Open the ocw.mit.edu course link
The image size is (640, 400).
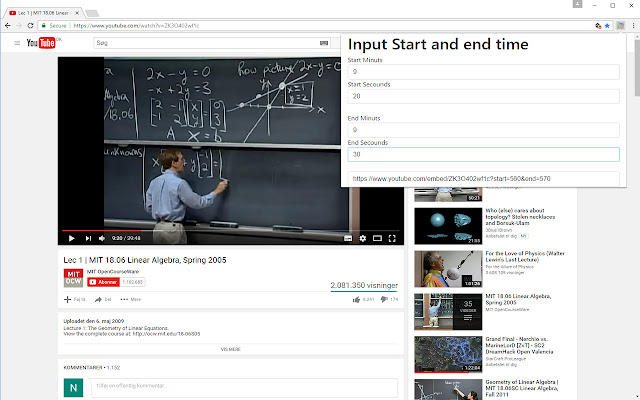tap(166, 334)
